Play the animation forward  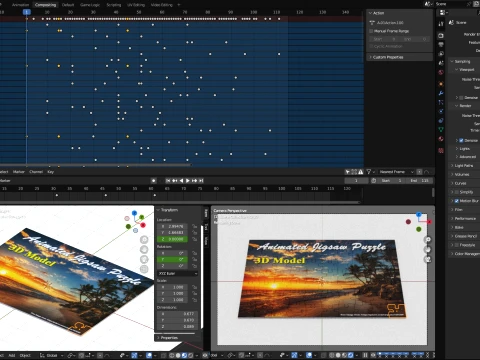(188, 181)
